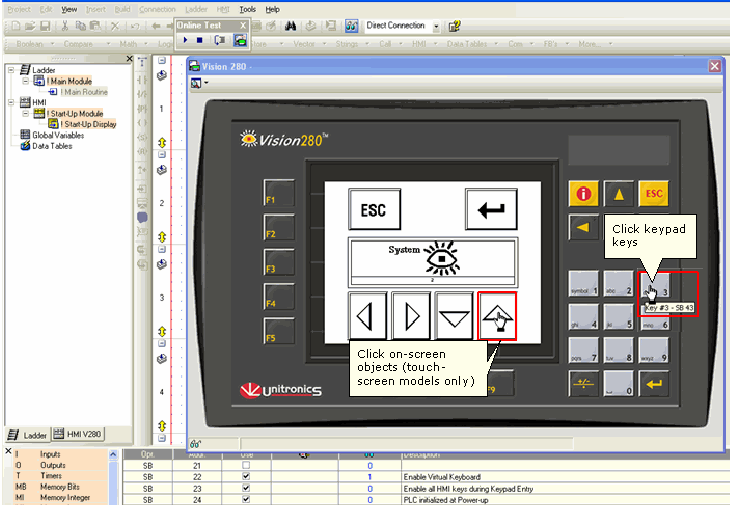Screen dimensions: 730x505
Task: Switch to the HMI V280 tab
Action: [78, 434]
